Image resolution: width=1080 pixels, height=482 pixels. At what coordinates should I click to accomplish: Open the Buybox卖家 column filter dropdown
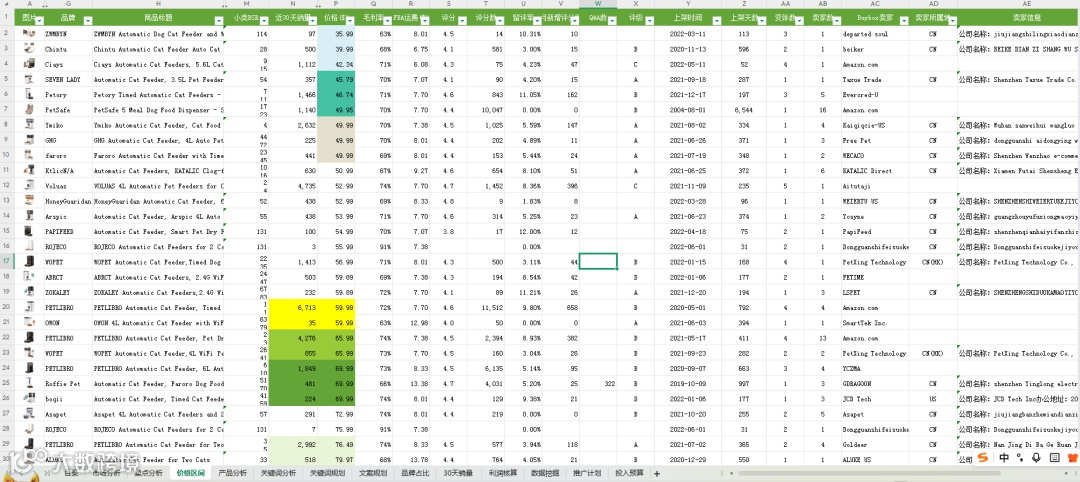pyautogui.click(x=904, y=21)
